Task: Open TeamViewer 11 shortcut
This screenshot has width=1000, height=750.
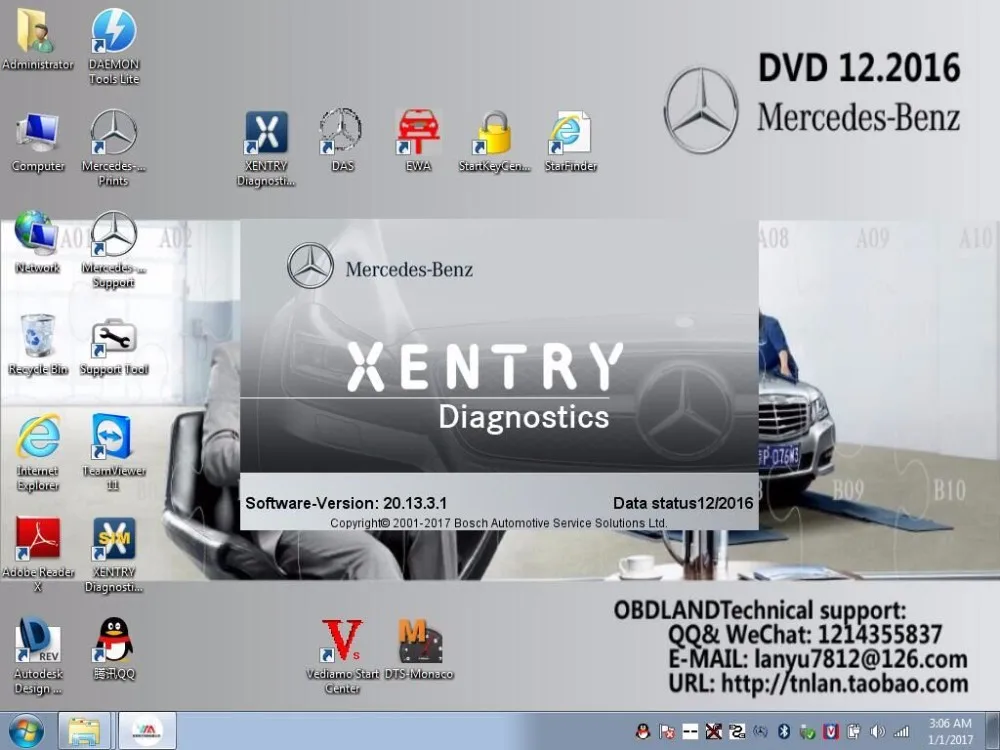Action: (114, 453)
